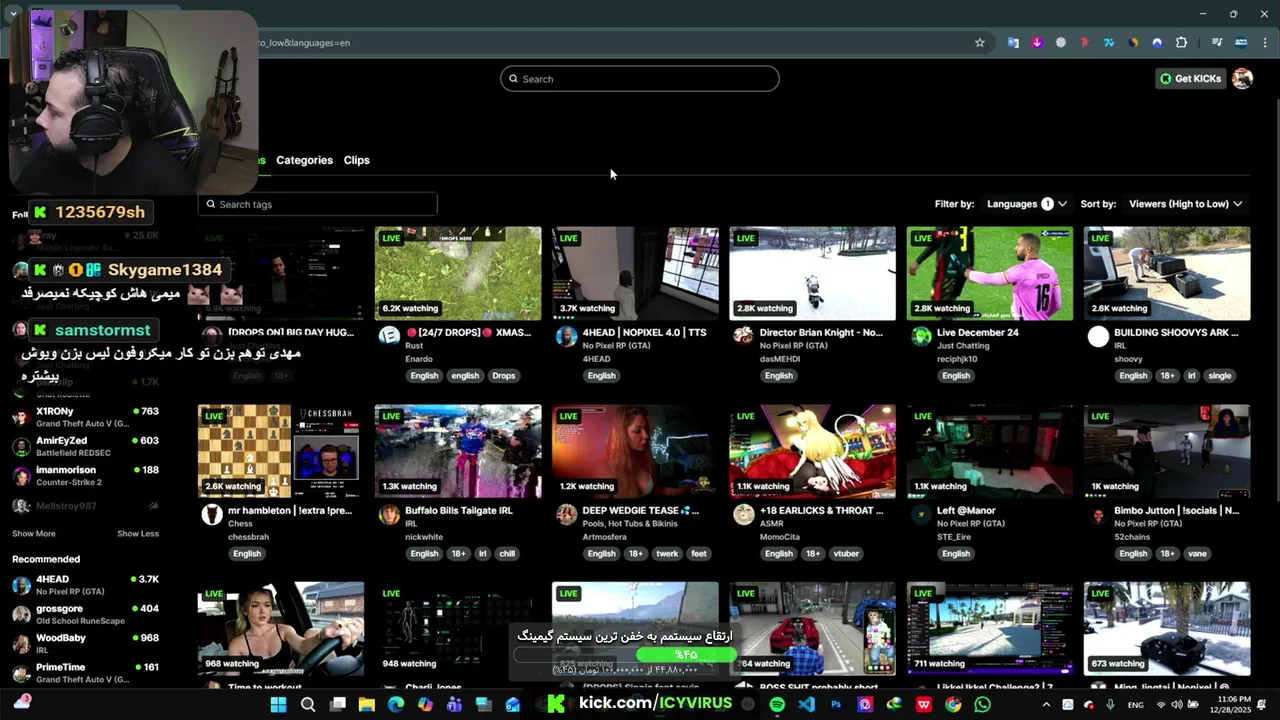Show hidden system tray icons
1280x720 pixels.
[1046, 705]
